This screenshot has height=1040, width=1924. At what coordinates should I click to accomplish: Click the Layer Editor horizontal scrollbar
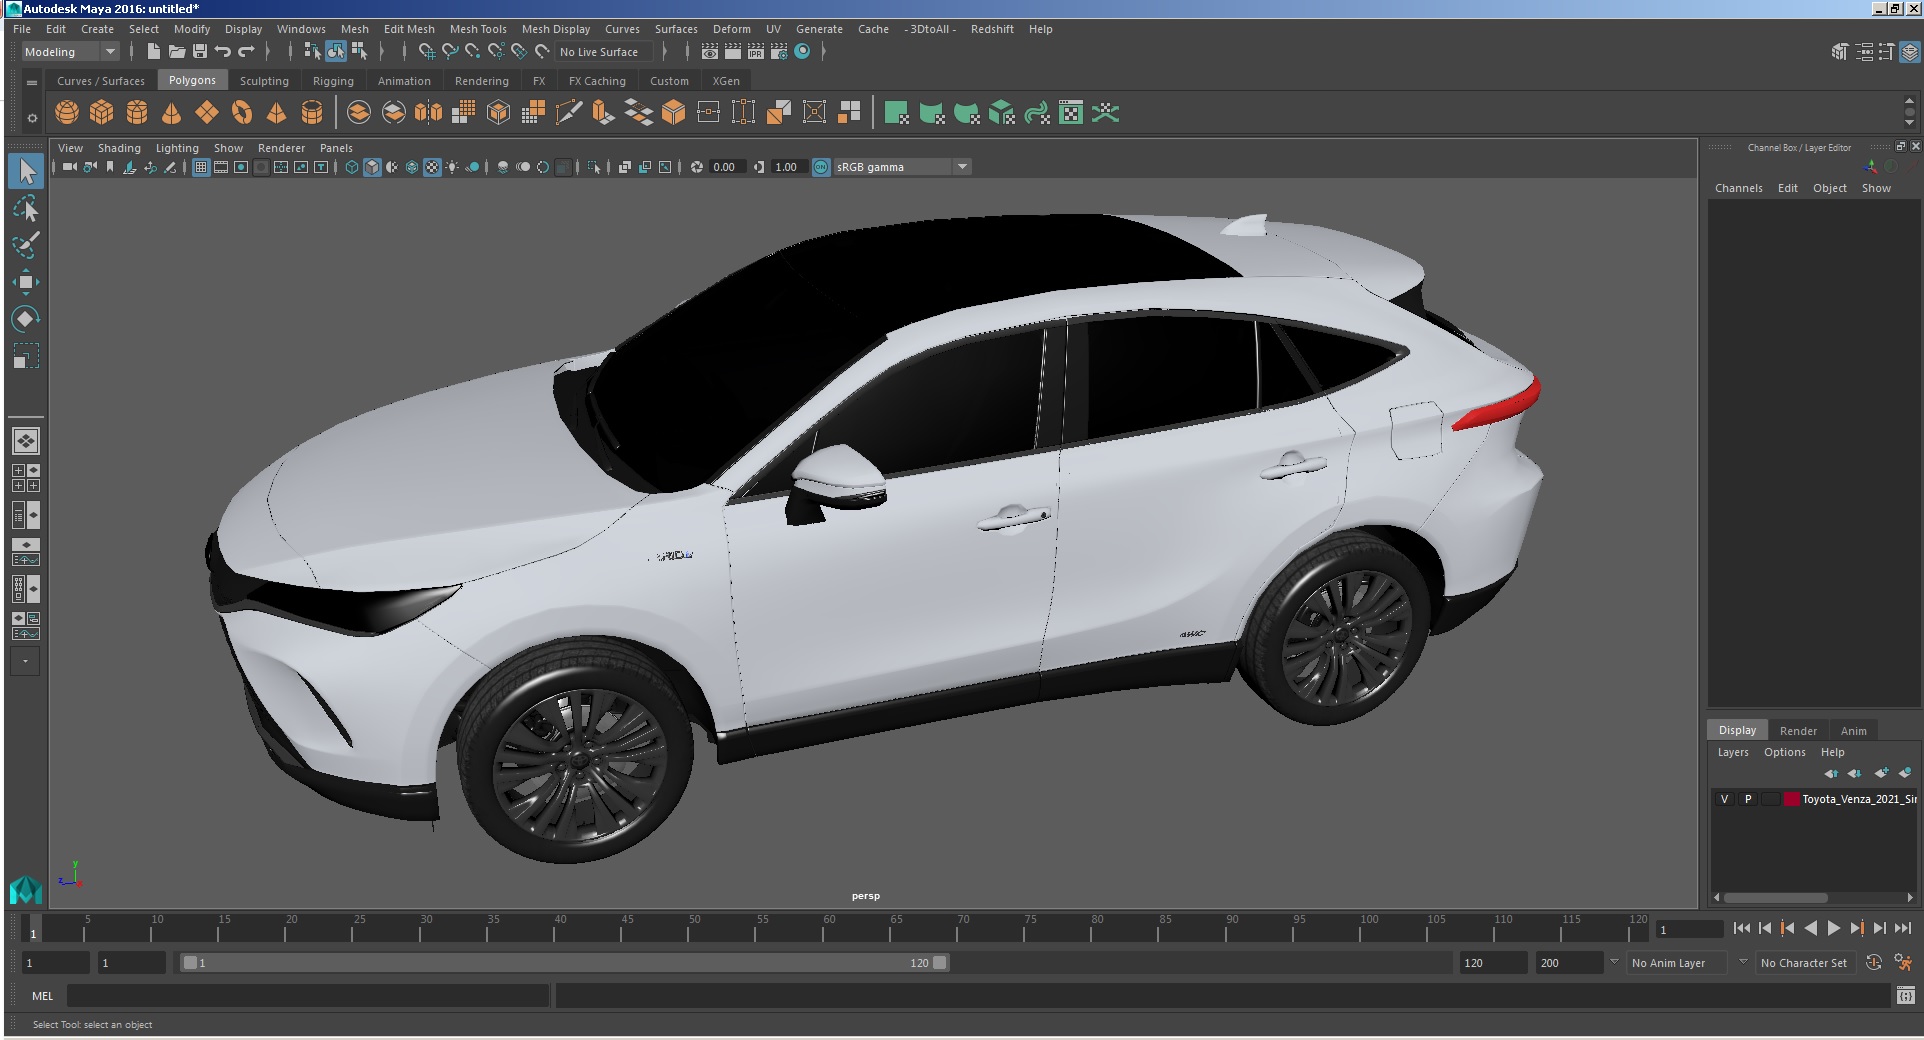coord(1776,897)
